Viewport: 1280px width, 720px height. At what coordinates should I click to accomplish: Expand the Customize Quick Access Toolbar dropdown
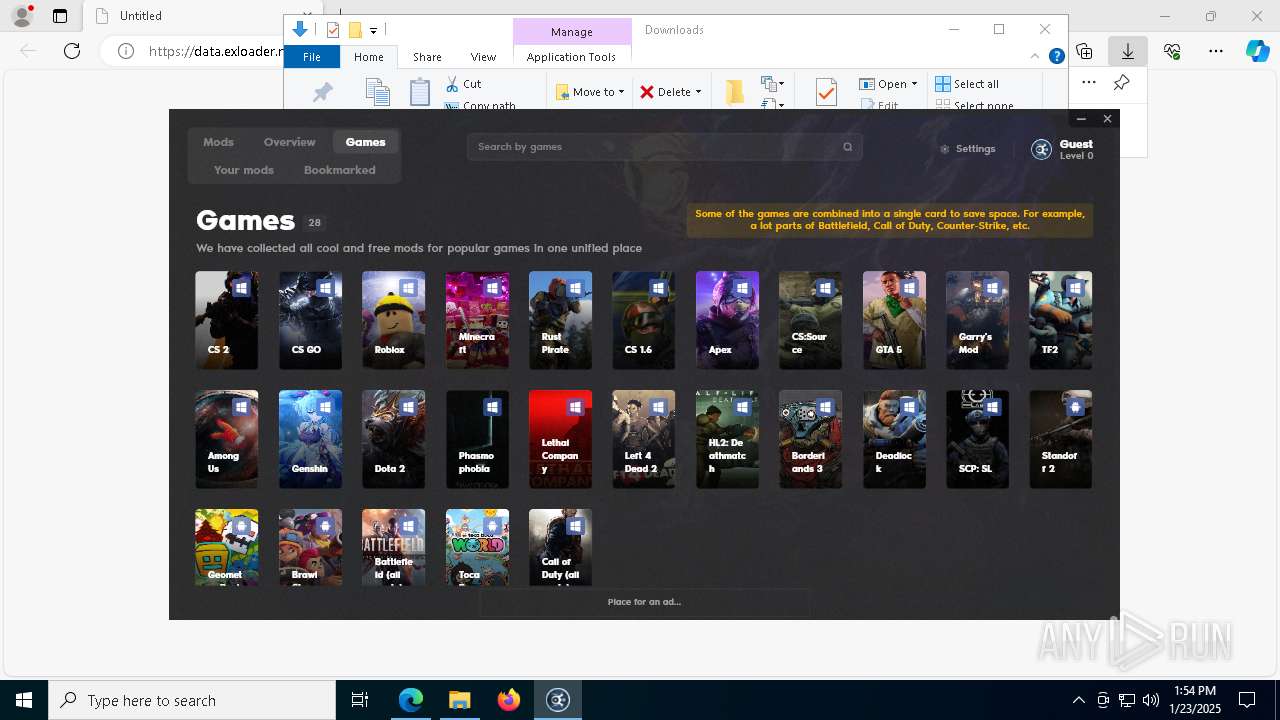coord(373,30)
